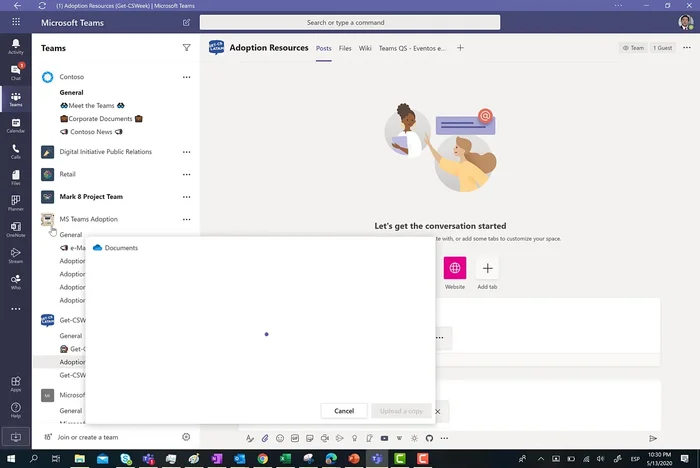Switch to the Posts tab
This screenshot has height=468, width=700.
coord(324,48)
